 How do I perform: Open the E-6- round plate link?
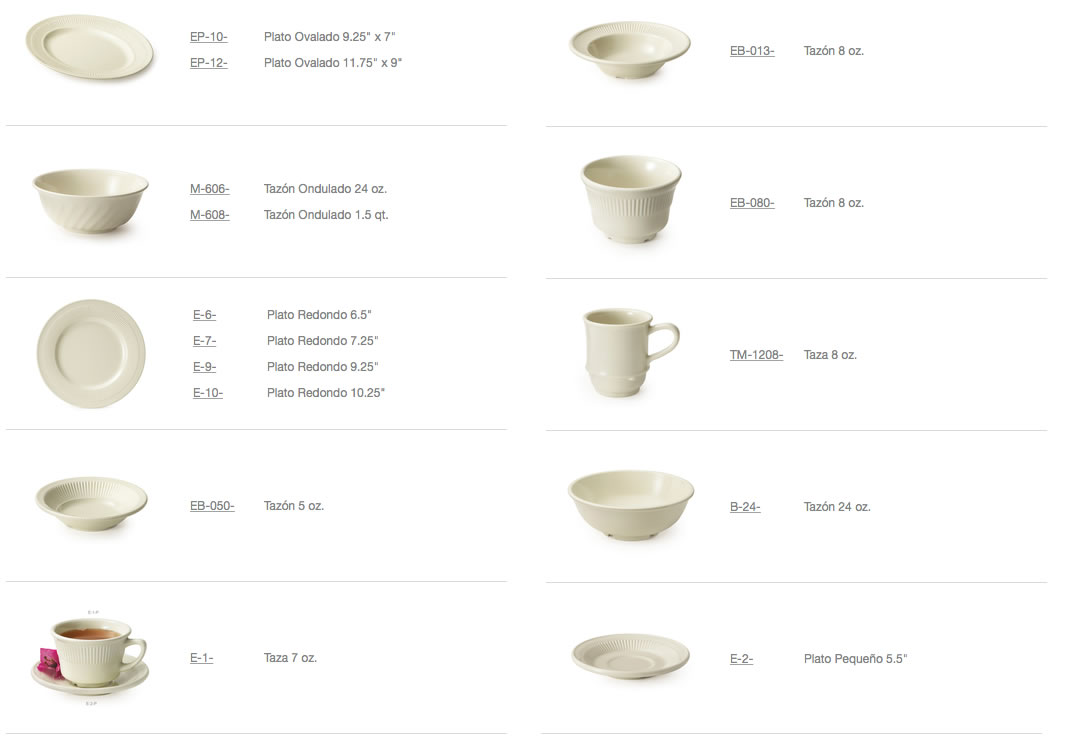[204, 315]
